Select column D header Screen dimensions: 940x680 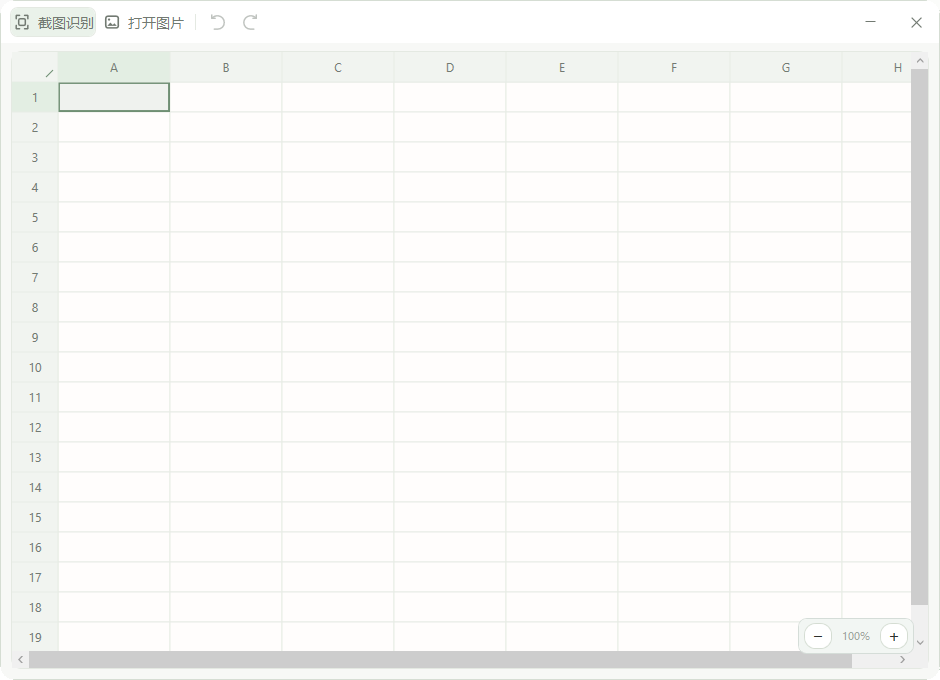click(x=450, y=67)
